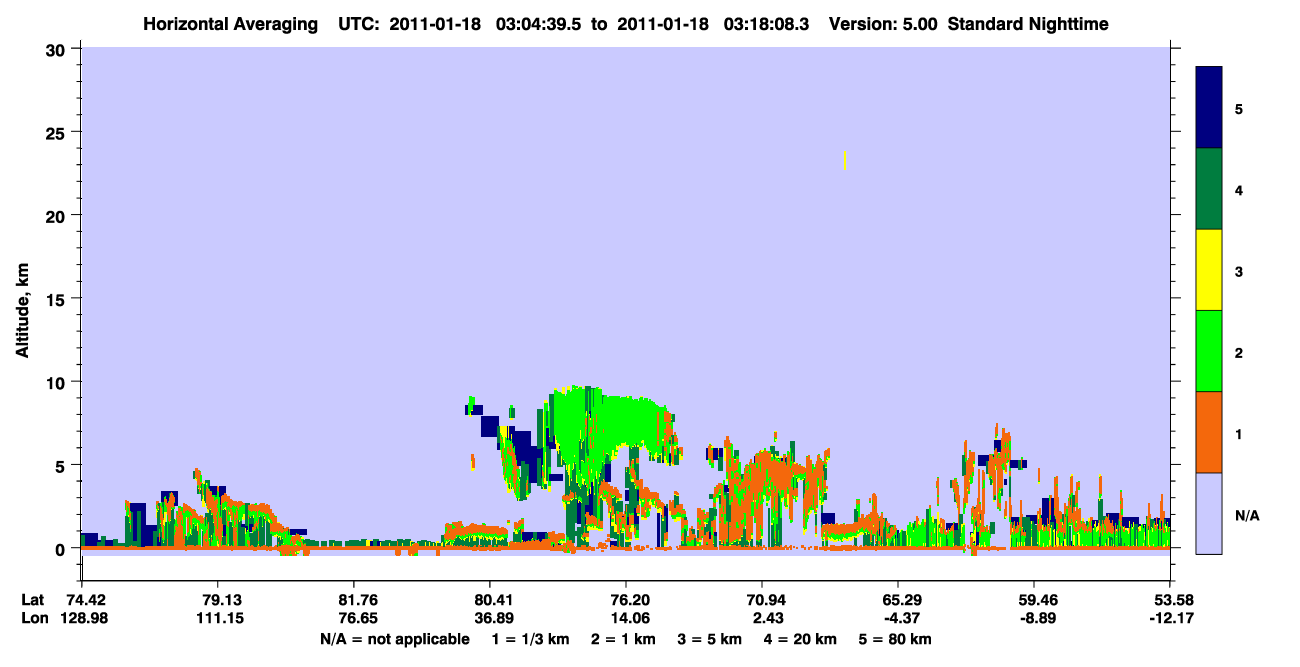
Task: Click the y-axis tick label 0
Action: pos(62,549)
